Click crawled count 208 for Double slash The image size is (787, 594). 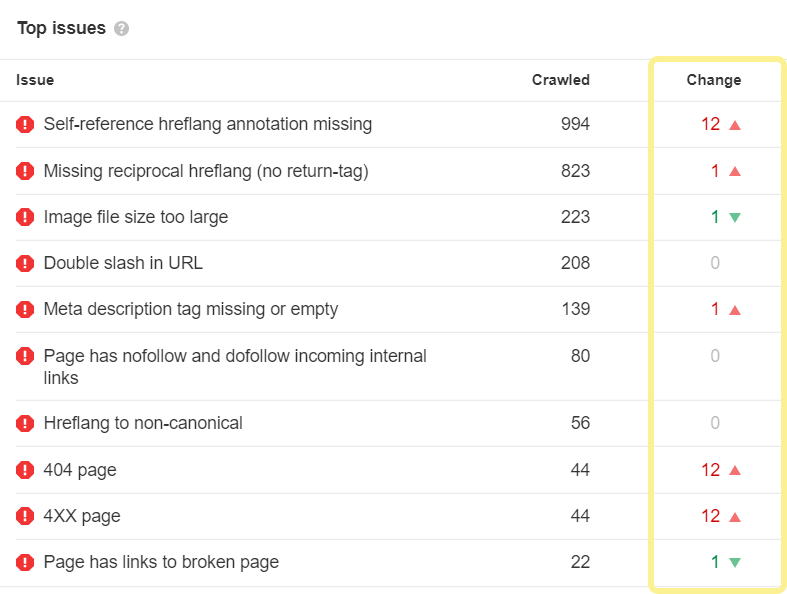pos(575,263)
